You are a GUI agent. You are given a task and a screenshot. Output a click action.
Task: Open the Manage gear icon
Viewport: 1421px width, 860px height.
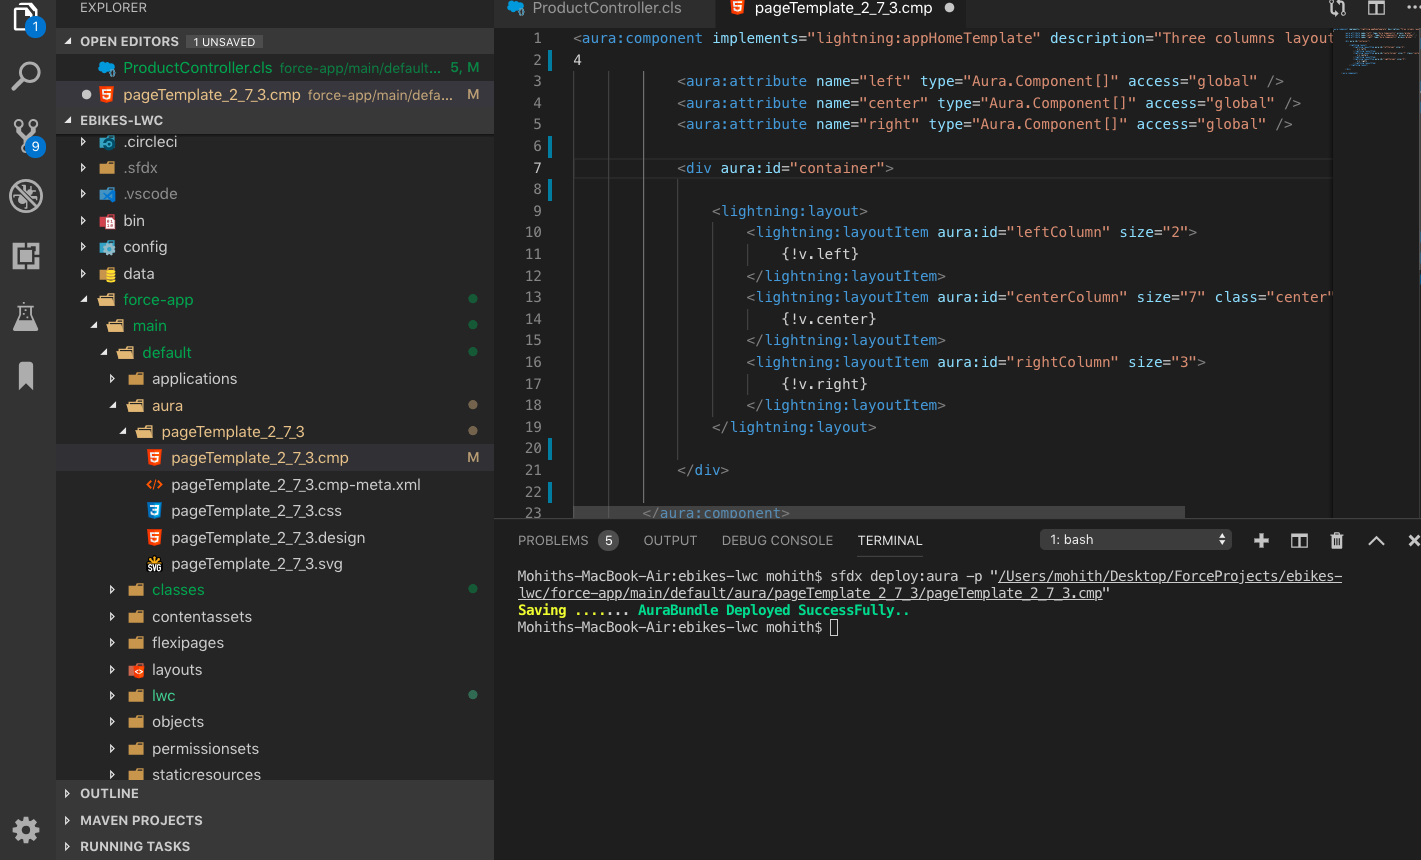coord(26,829)
